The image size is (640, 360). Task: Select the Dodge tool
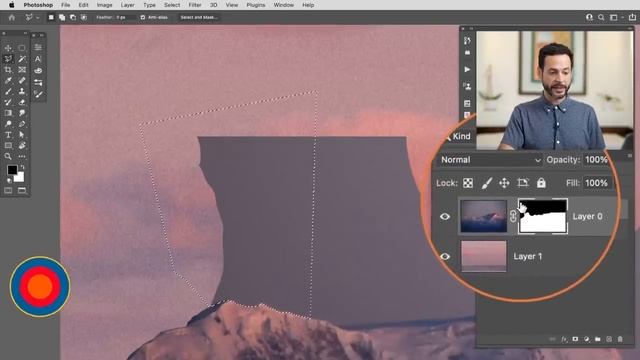tap(8, 124)
